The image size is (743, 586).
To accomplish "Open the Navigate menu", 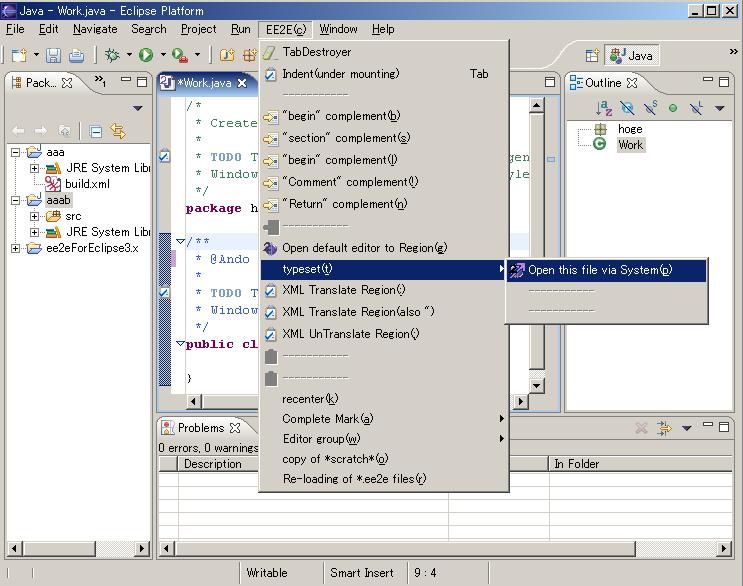I will 95,29.
